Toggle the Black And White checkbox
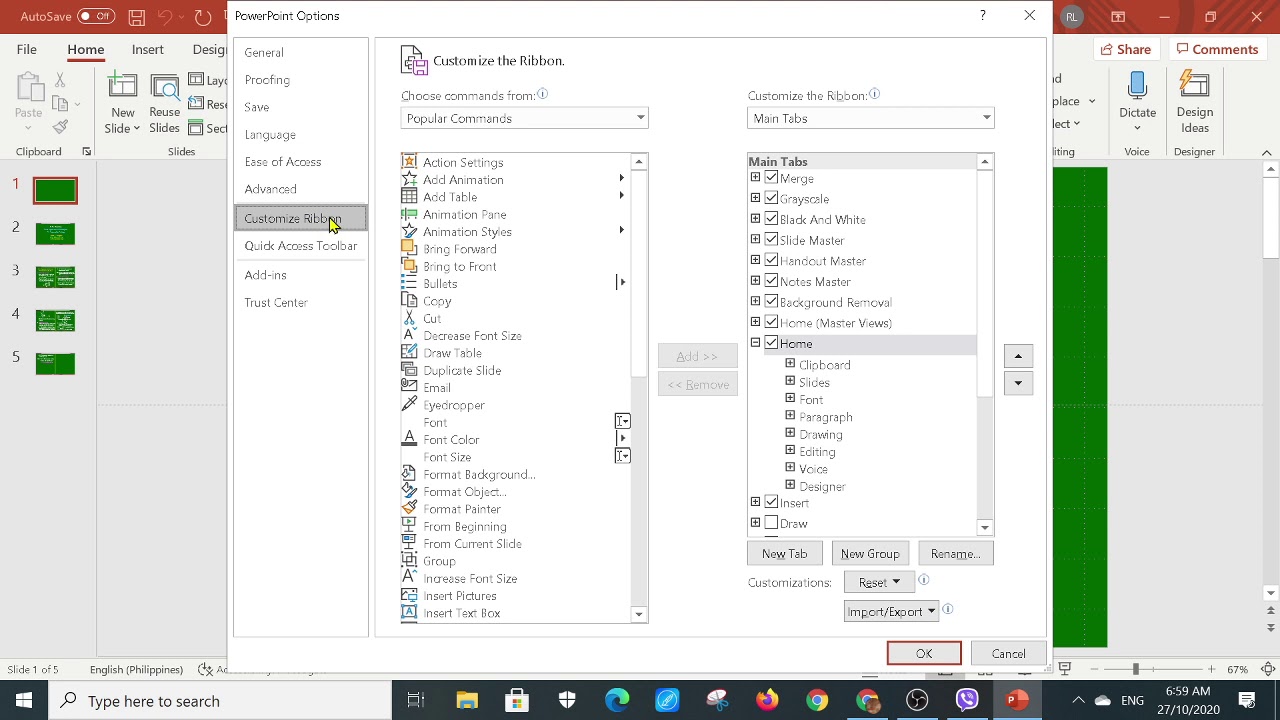1280x720 pixels. click(771, 219)
